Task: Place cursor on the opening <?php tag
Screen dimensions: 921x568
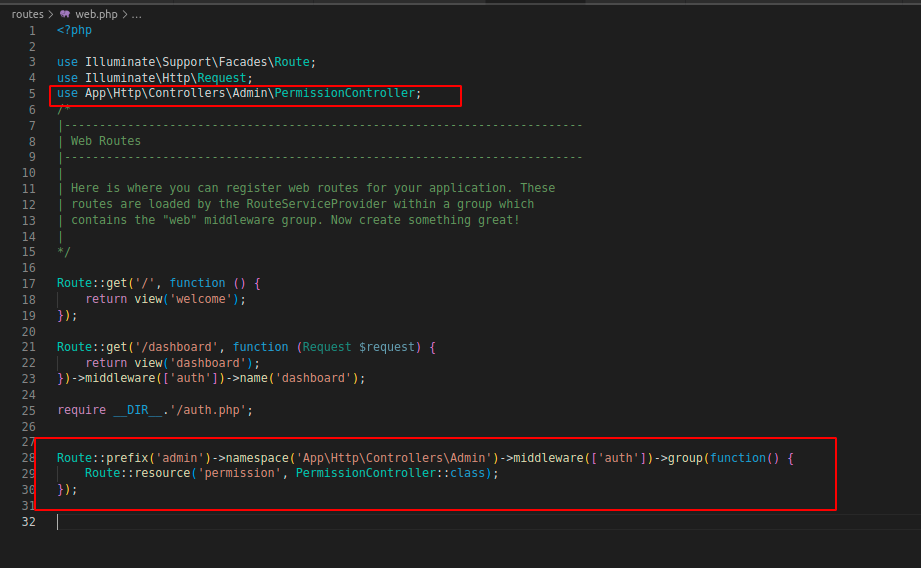Action: (x=74, y=30)
